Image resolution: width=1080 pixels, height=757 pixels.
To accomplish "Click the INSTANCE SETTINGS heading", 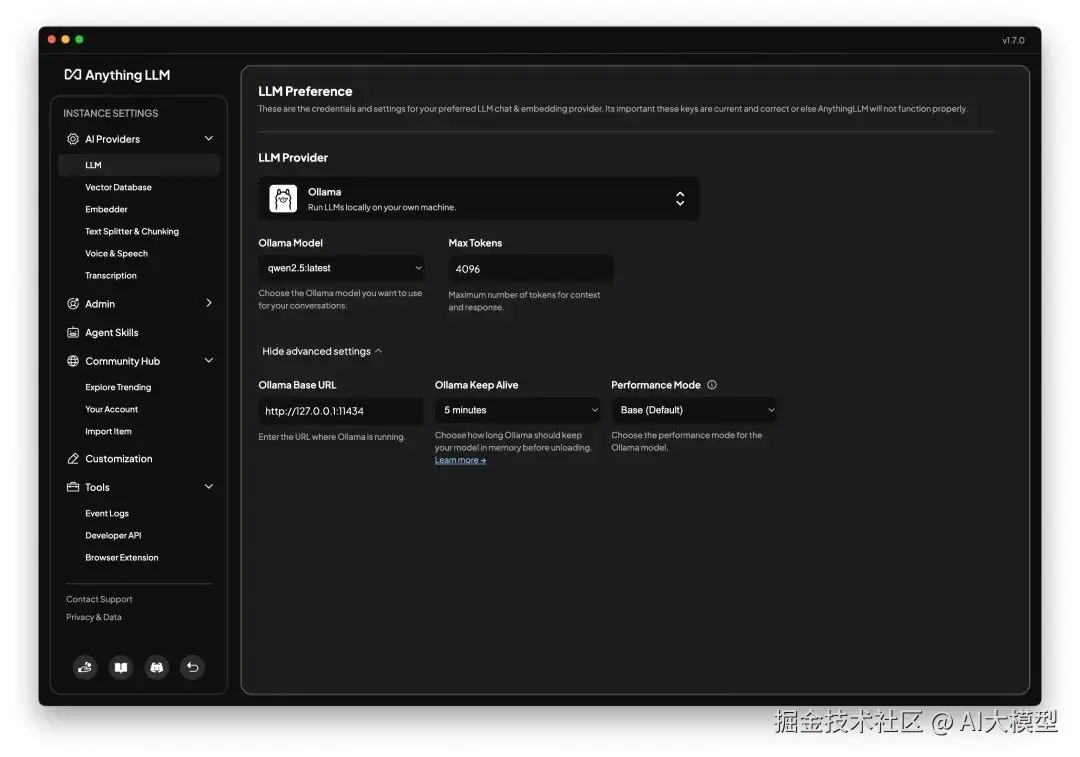I will click(111, 113).
